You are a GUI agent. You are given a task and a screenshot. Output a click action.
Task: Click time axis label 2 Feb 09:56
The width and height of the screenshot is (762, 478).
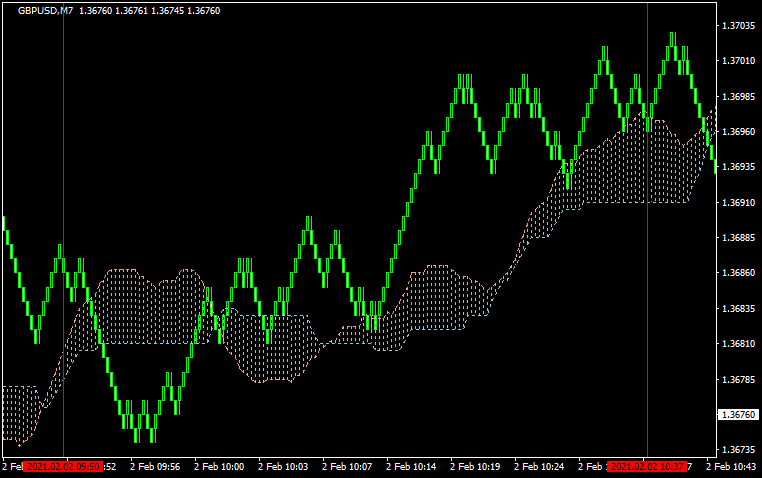click(x=155, y=467)
